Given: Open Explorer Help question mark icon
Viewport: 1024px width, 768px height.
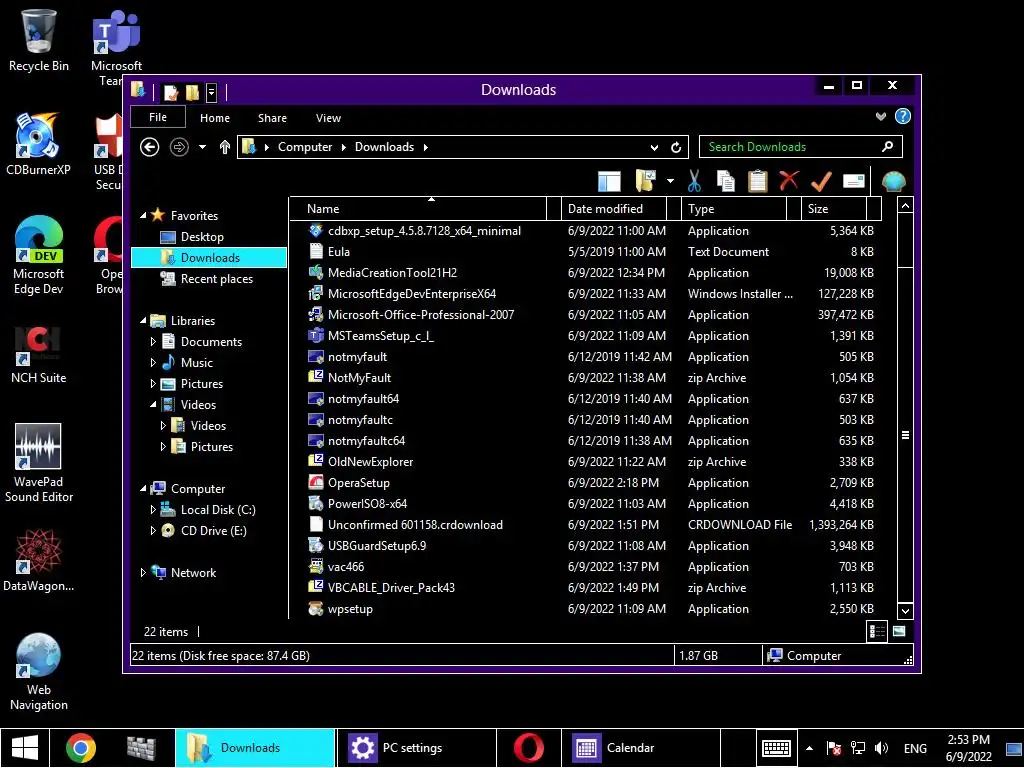Looking at the screenshot, I should pyautogui.click(x=903, y=116).
